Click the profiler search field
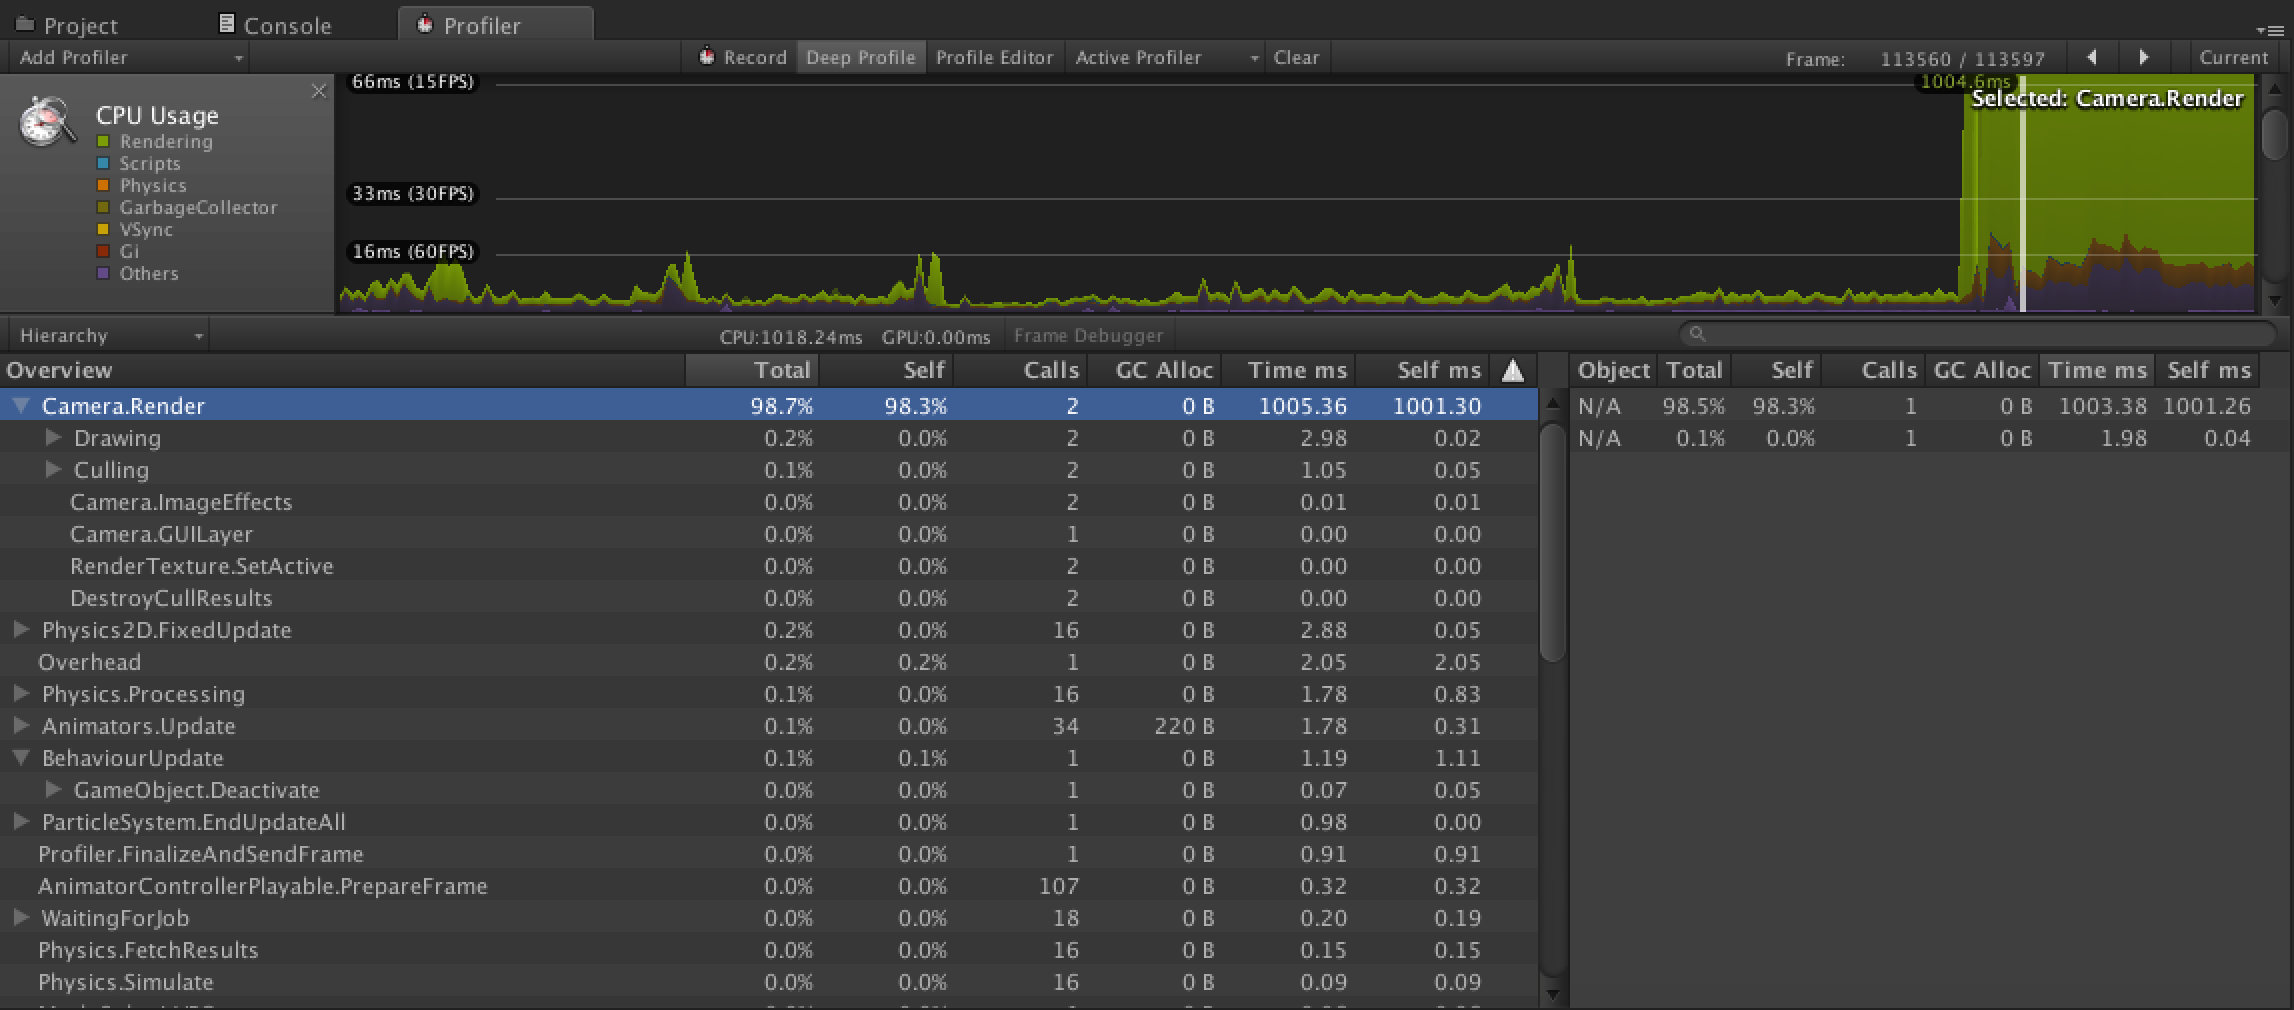 1978,334
